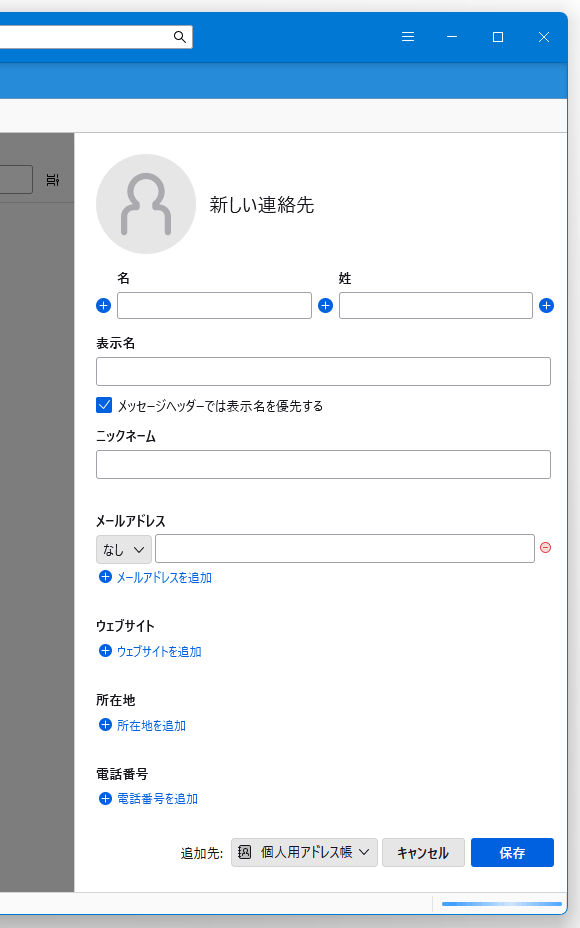580x928 pixels.
Task: Click the plus icon right of 姓 field
Action: 546,305
